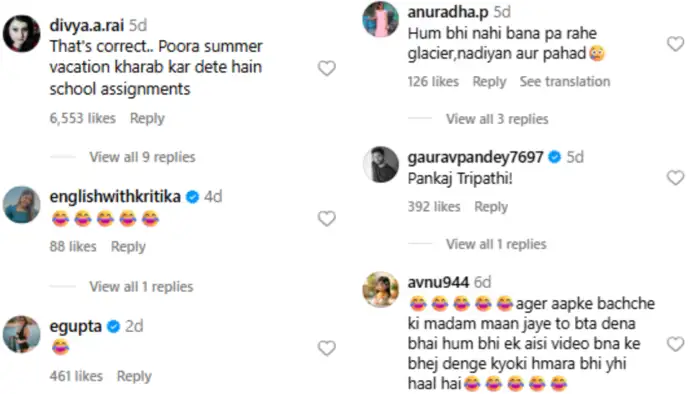Like avnu944's comment heart icon

click(x=675, y=344)
